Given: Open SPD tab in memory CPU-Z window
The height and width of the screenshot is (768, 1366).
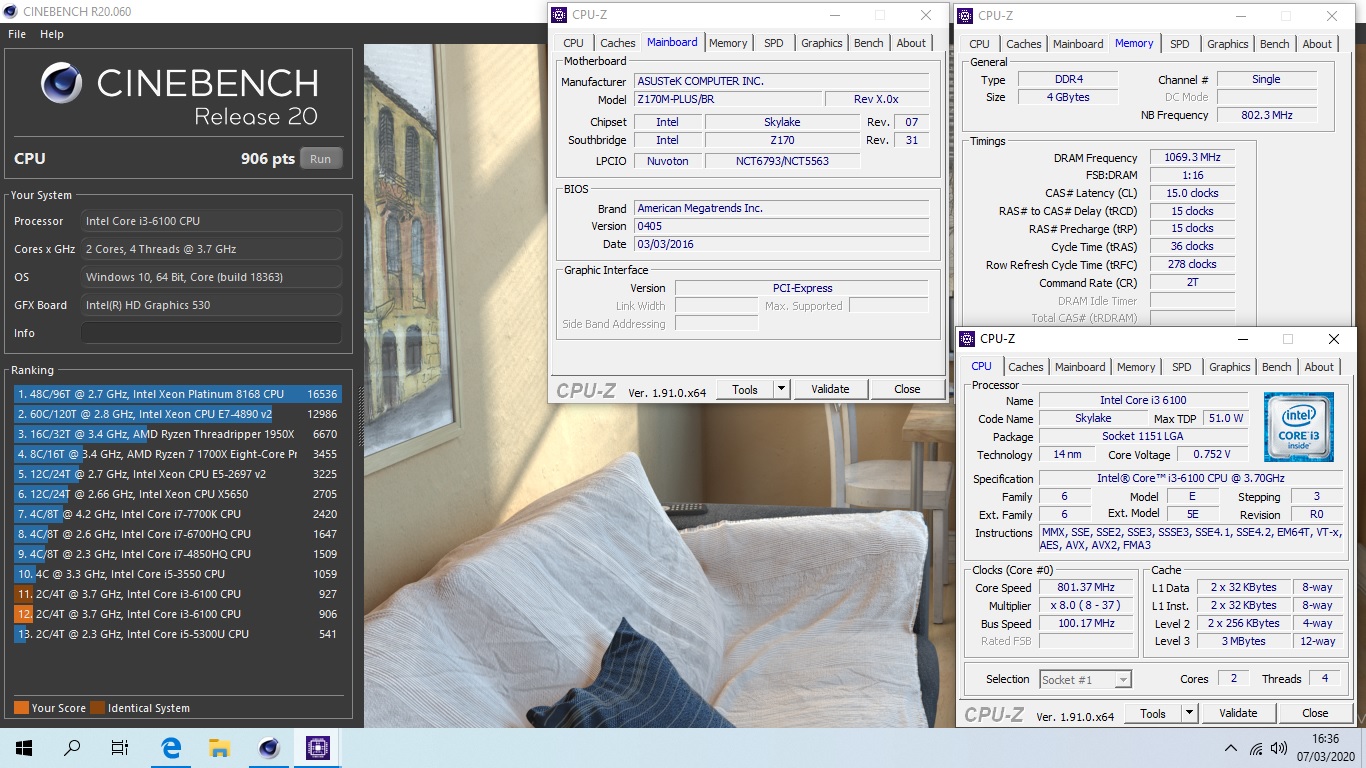Looking at the screenshot, I should pyautogui.click(x=1180, y=44).
